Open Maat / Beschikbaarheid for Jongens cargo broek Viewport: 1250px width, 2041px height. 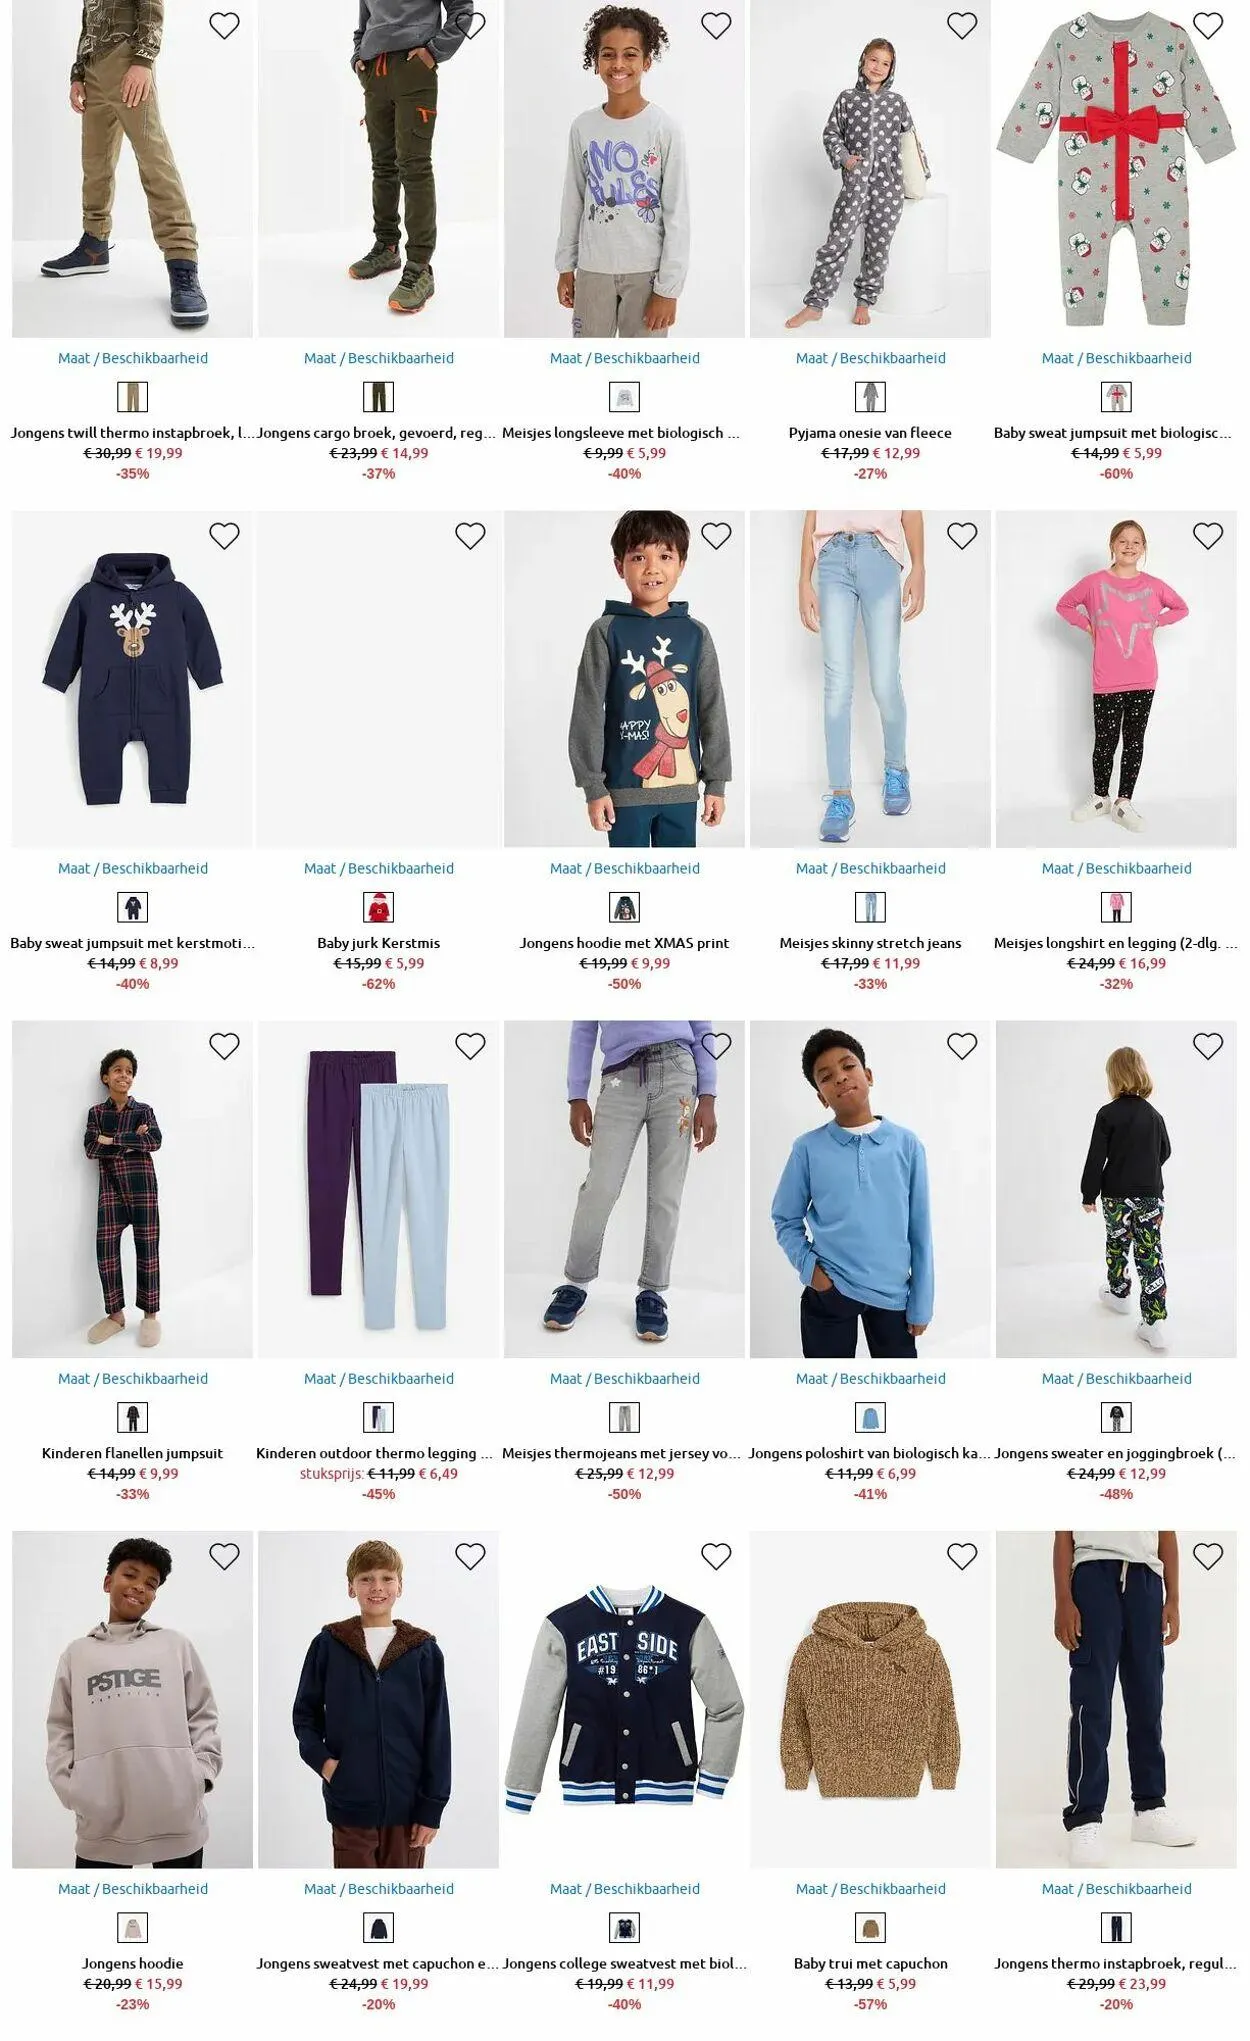[379, 358]
